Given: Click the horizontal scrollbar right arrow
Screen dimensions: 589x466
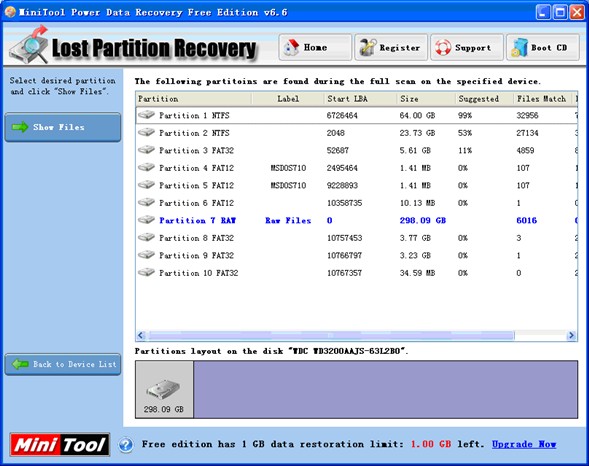Looking at the screenshot, I should (x=571, y=335).
